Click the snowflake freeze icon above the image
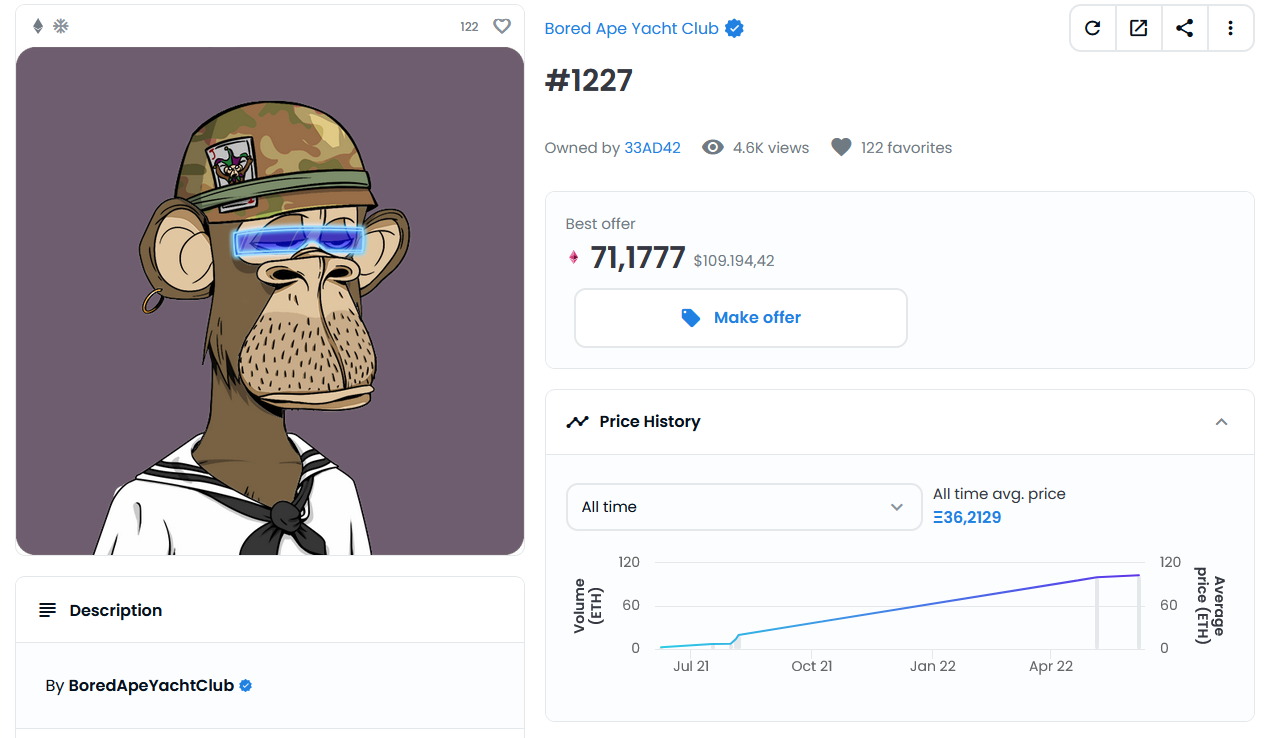The width and height of the screenshot is (1265, 738). [61, 26]
